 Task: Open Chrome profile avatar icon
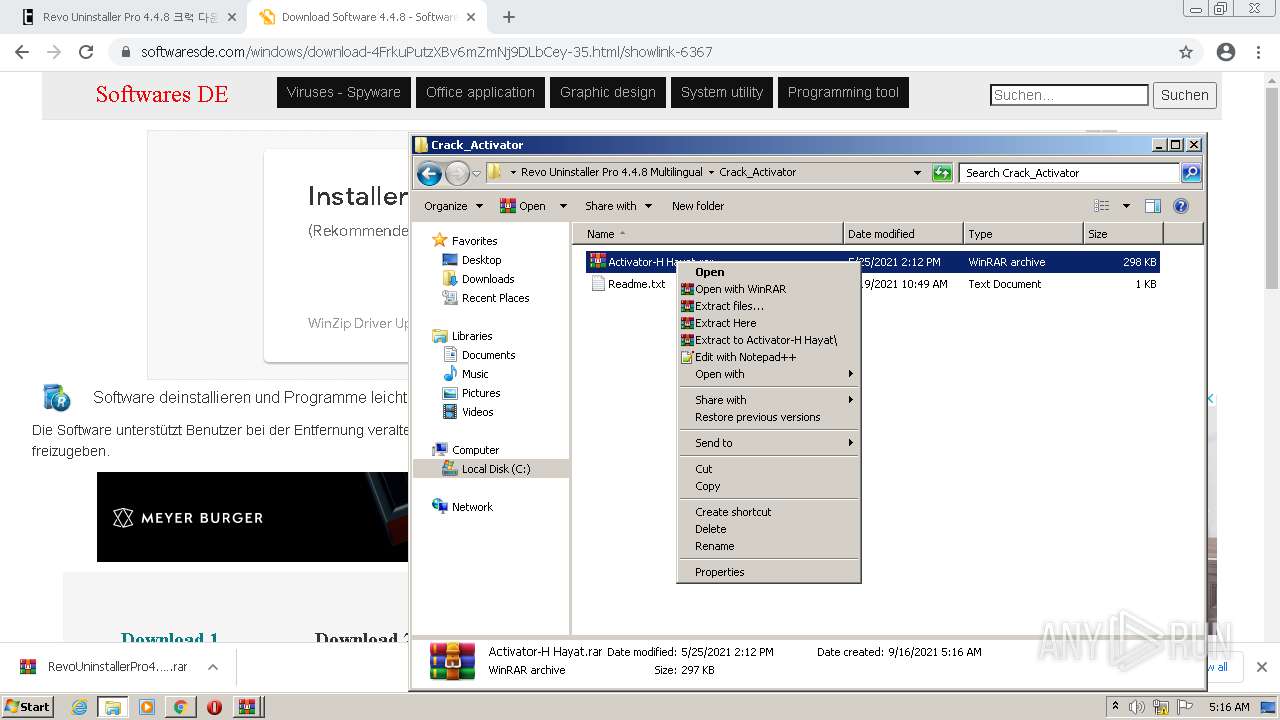click(1226, 52)
